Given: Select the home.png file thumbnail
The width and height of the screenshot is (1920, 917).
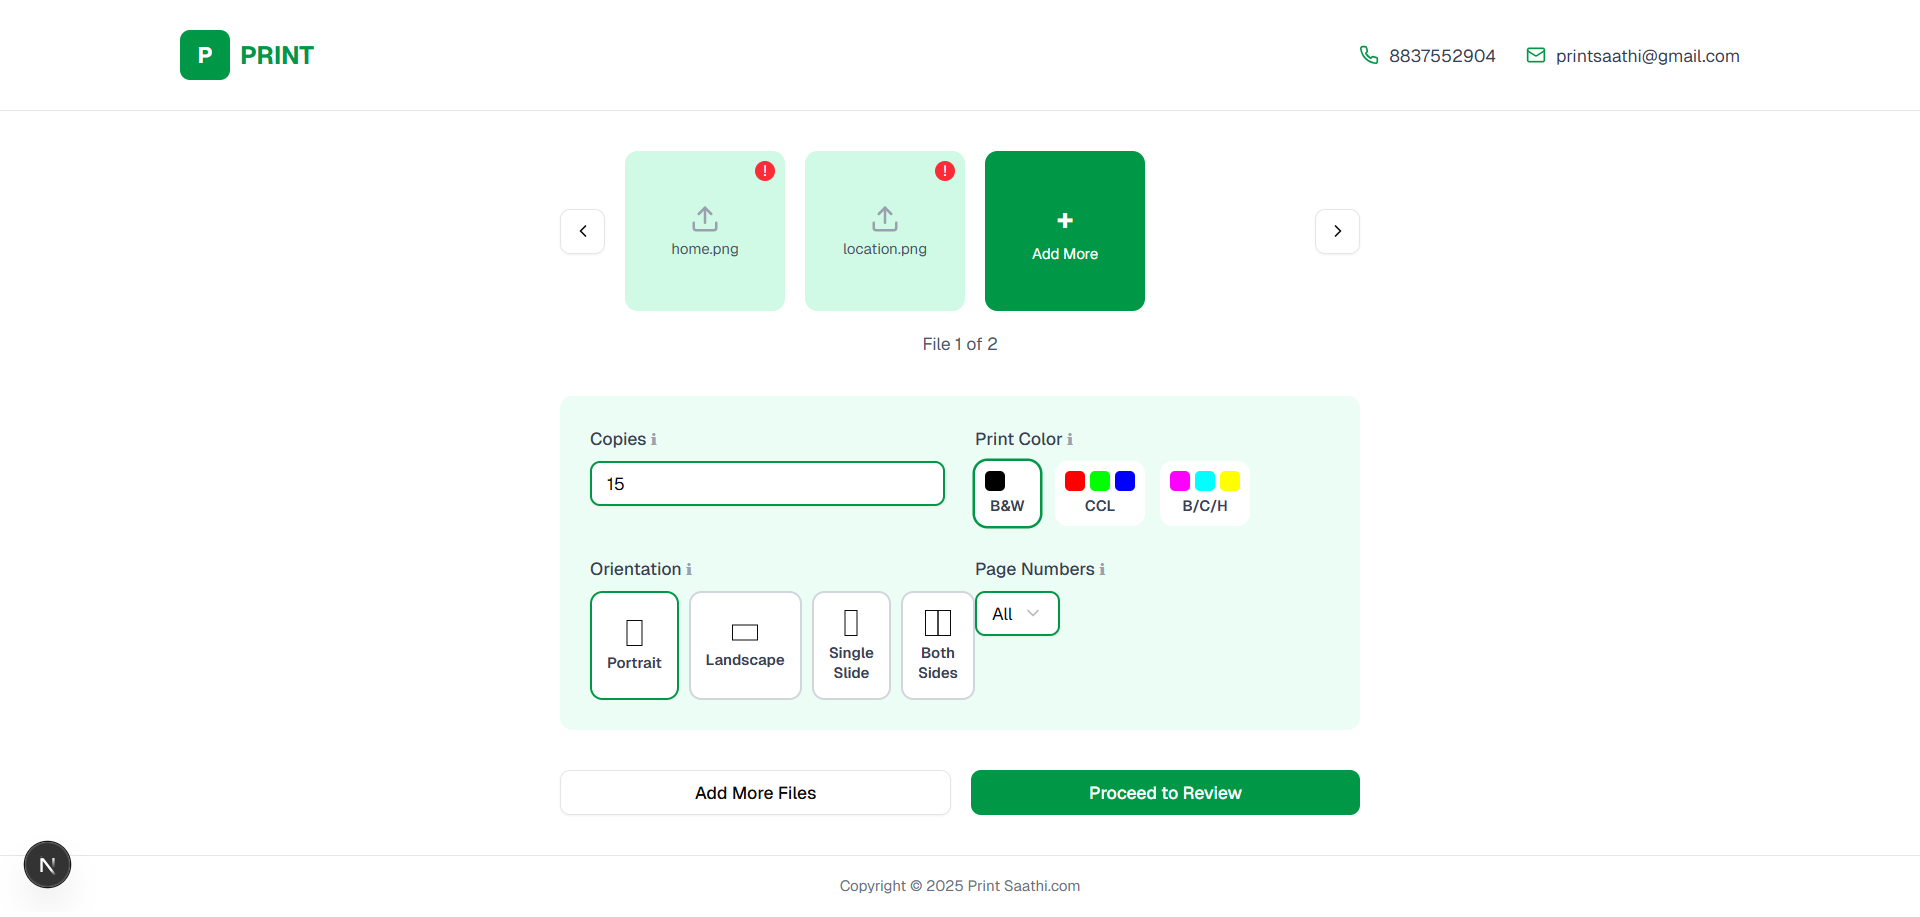Looking at the screenshot, I should [705, 231].
